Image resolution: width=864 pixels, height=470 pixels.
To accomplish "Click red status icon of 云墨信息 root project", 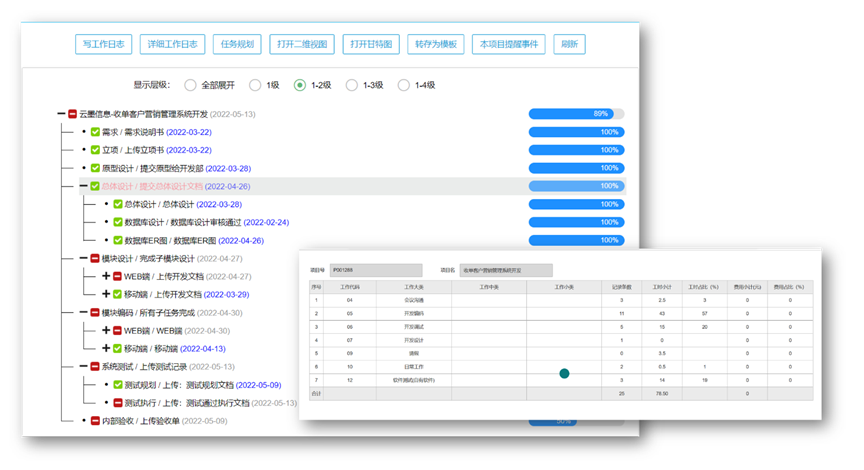I will tap(72, 114).
